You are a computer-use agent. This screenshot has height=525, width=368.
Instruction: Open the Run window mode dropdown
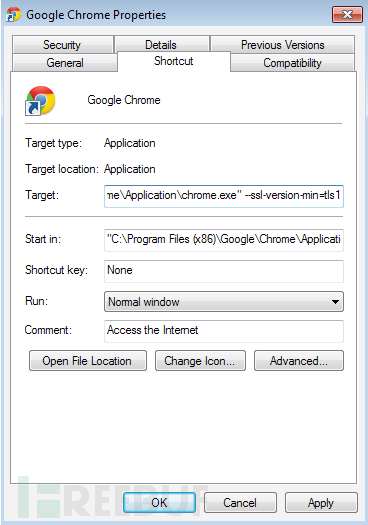coord(224,302)
